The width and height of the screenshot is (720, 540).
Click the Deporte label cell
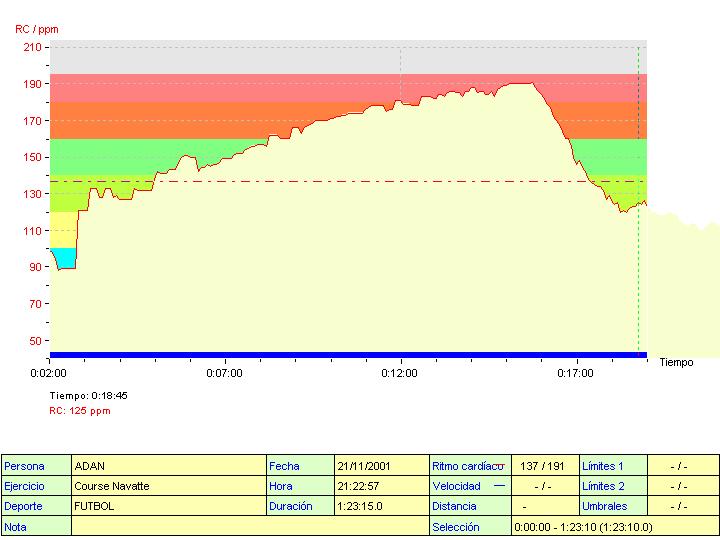pyautogui.click(x=36, y=506)
